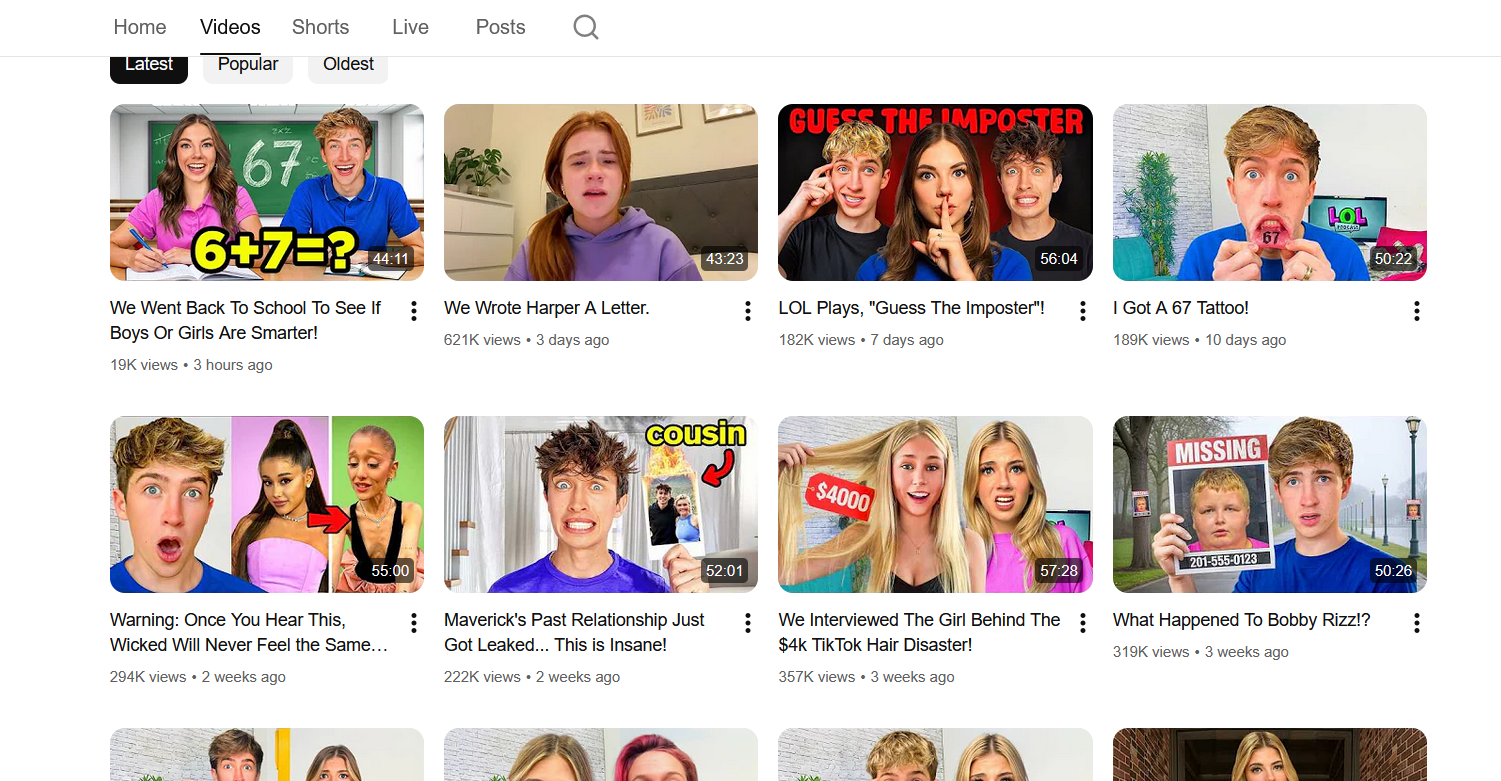
Task: Click the '189K views • 10 days ago' text
Action: pos(1200,340)
